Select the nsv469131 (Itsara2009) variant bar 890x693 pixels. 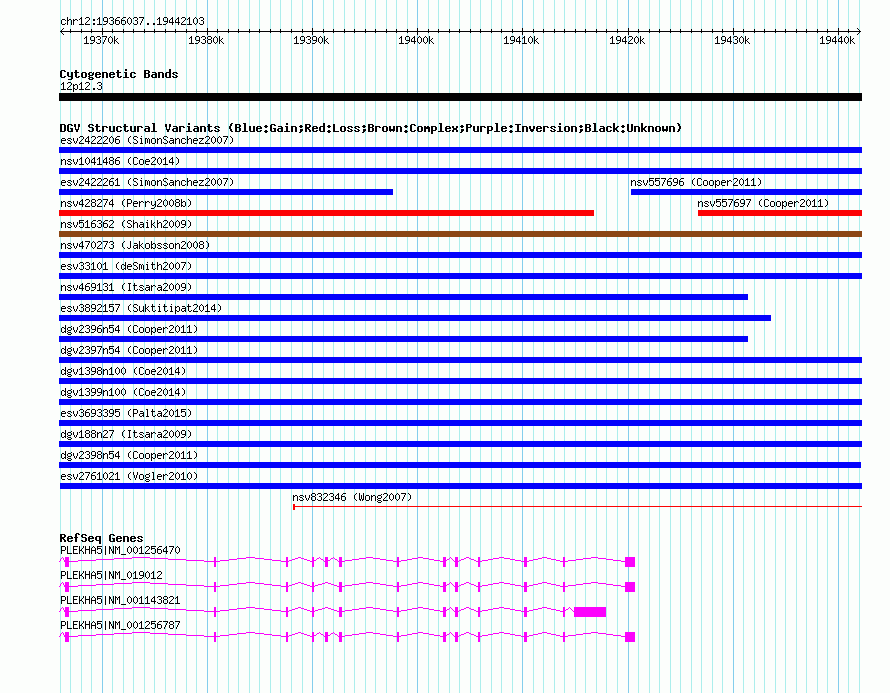[404, 297]
